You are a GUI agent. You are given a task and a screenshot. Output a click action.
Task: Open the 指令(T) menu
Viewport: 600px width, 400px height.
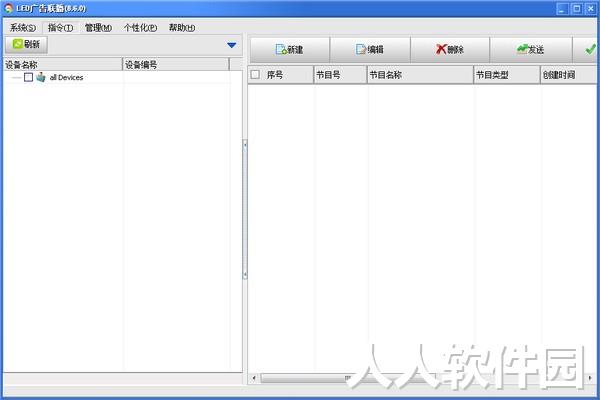[x=60, y=28]
